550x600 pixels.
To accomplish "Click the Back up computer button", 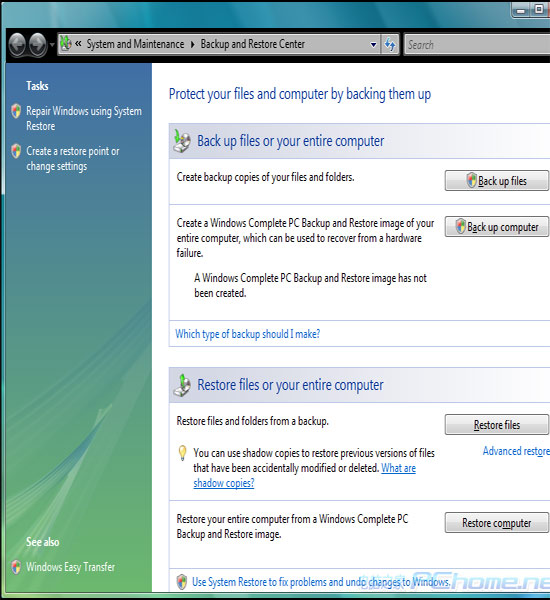I will 496,227.
